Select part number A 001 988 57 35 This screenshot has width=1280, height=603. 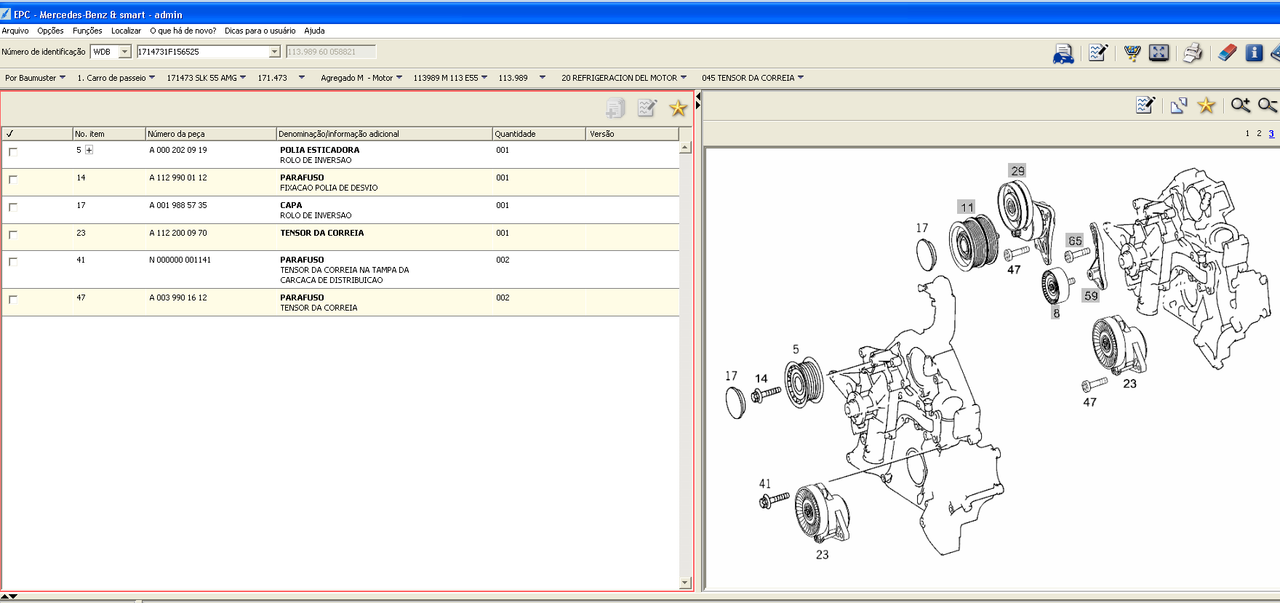click(x=178, y=205)
